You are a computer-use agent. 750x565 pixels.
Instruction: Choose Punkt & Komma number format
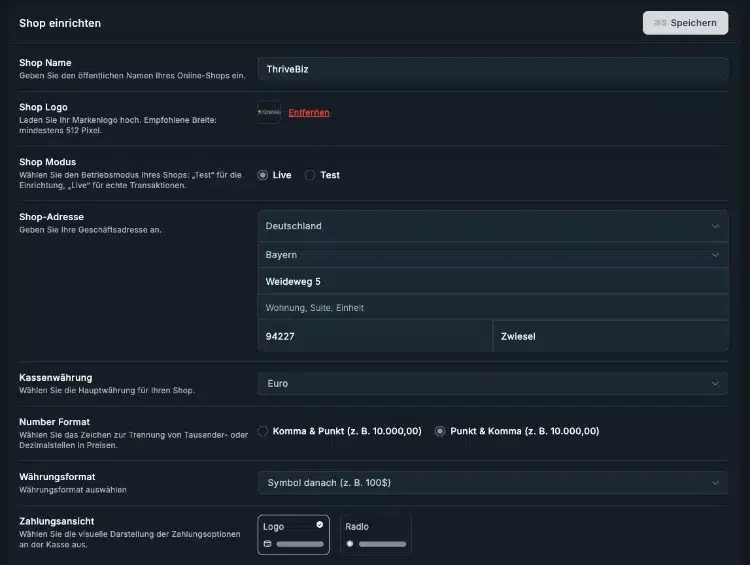(x=440, y=431)
